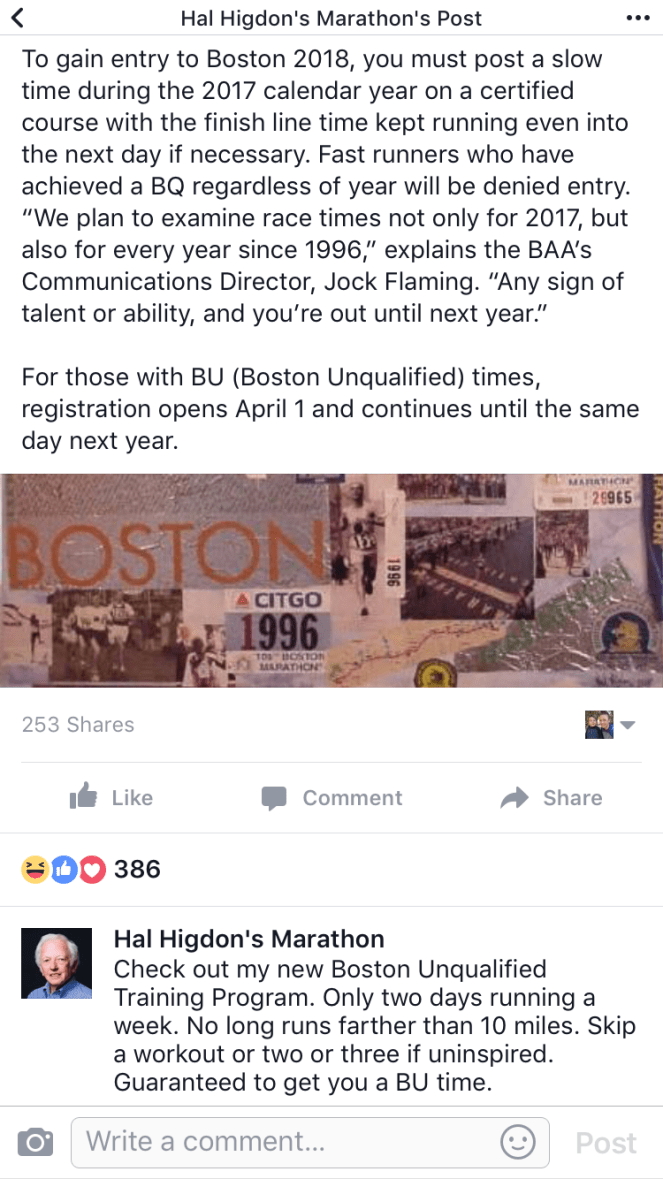Viewport: 663px width, 1179px height.
Task: Tap the Post button
Action: (607, 1144)
